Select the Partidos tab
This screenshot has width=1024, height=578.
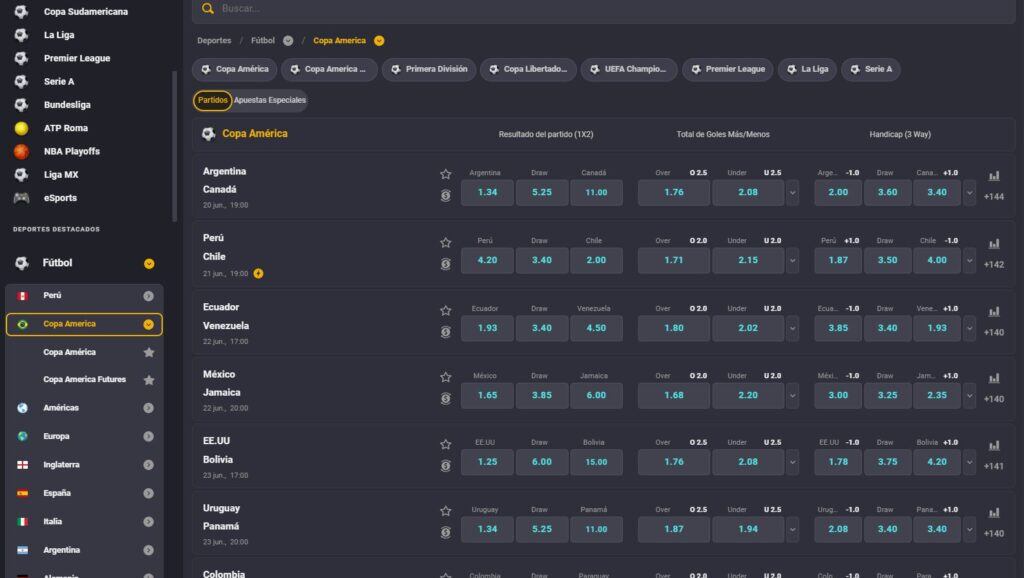coord(215,101)
